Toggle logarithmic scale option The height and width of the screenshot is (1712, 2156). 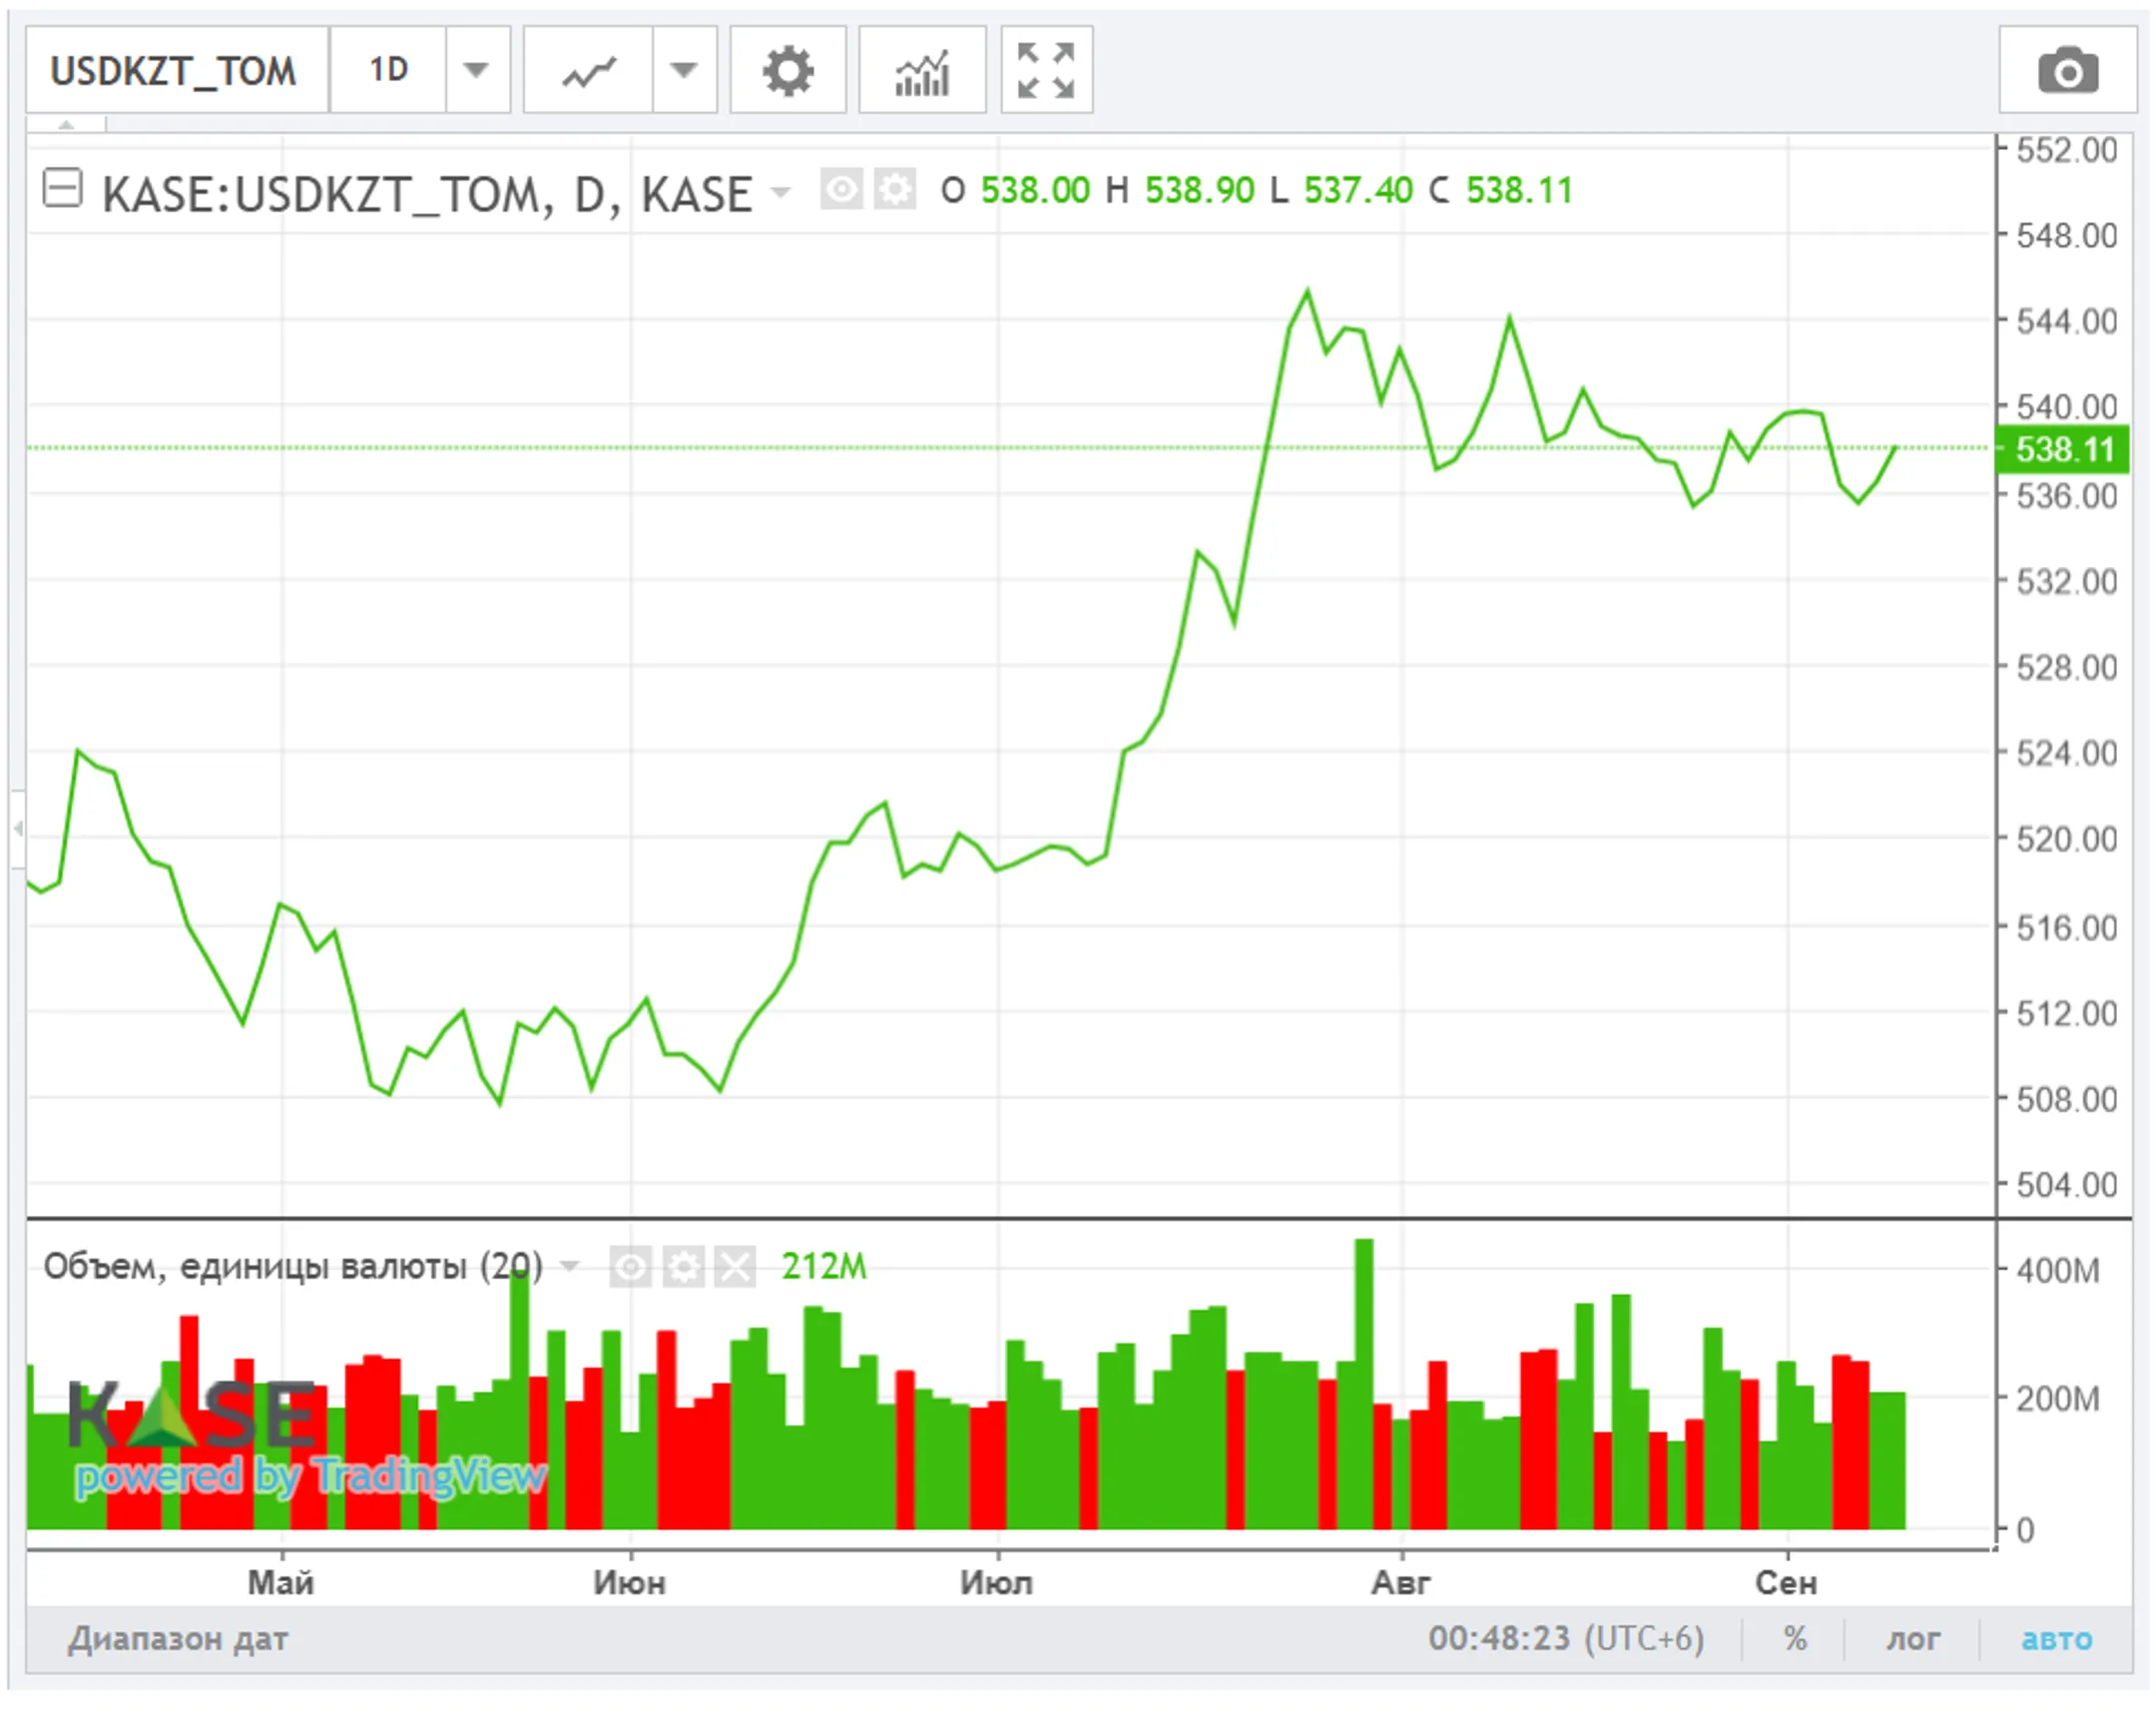tap(1912, 1638)
